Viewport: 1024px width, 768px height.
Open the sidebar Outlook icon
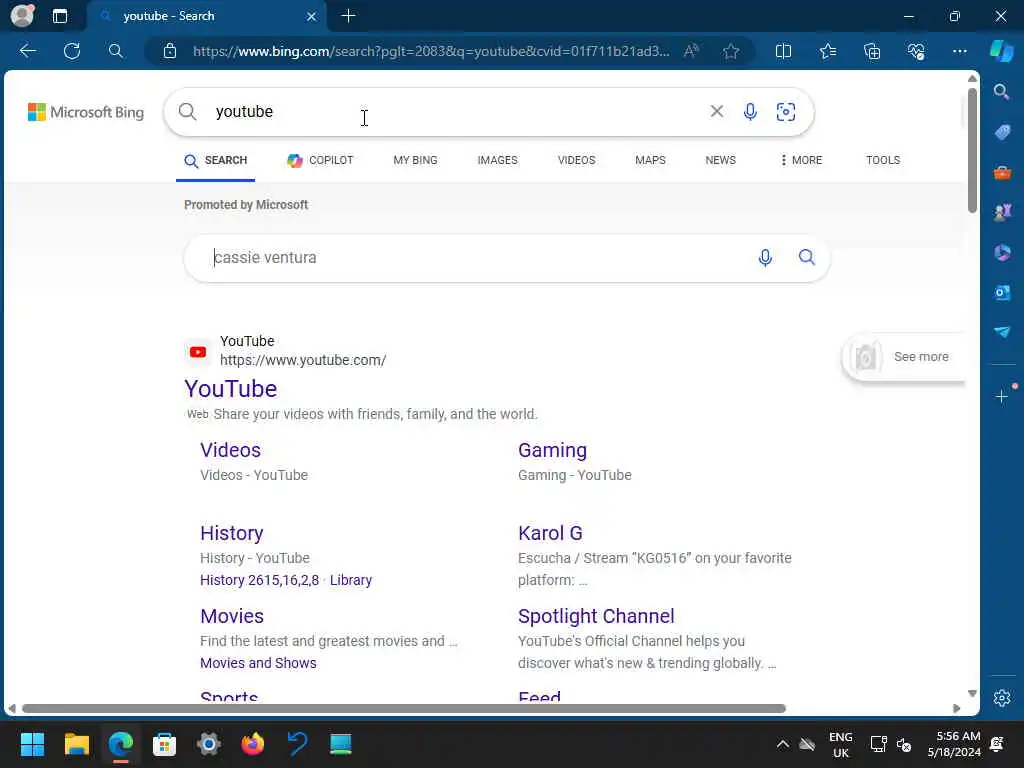click(x=1002, y=293)
